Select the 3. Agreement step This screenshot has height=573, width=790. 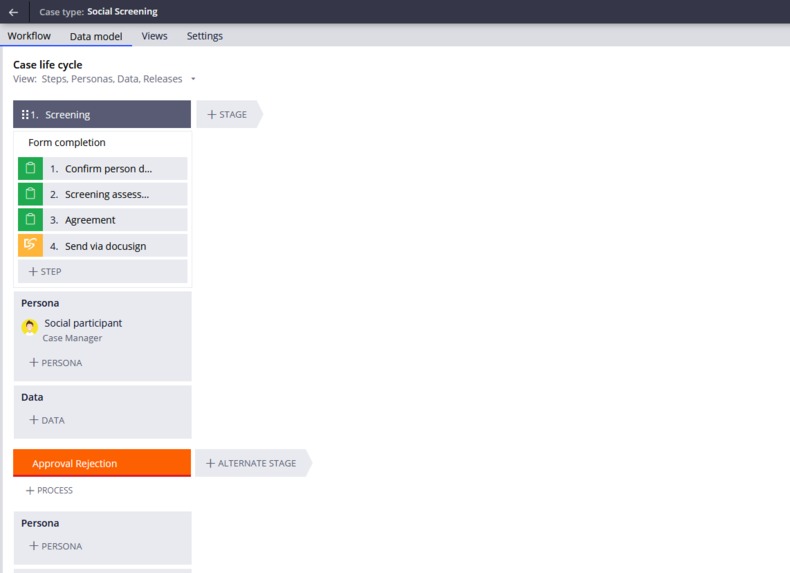click(102, 220)
